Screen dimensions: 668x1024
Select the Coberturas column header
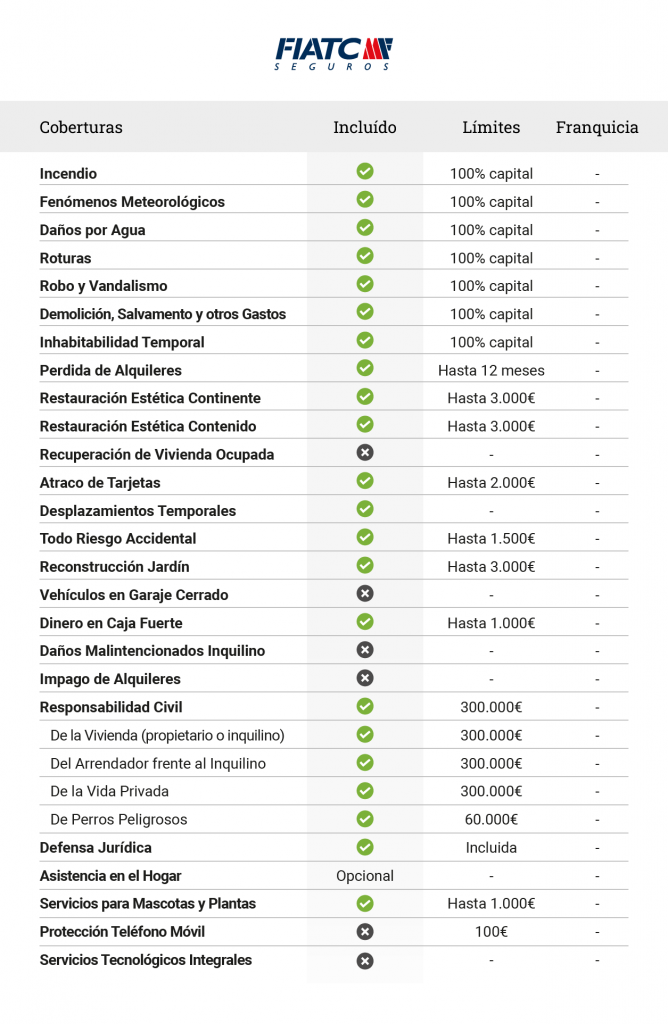point(81,127)
